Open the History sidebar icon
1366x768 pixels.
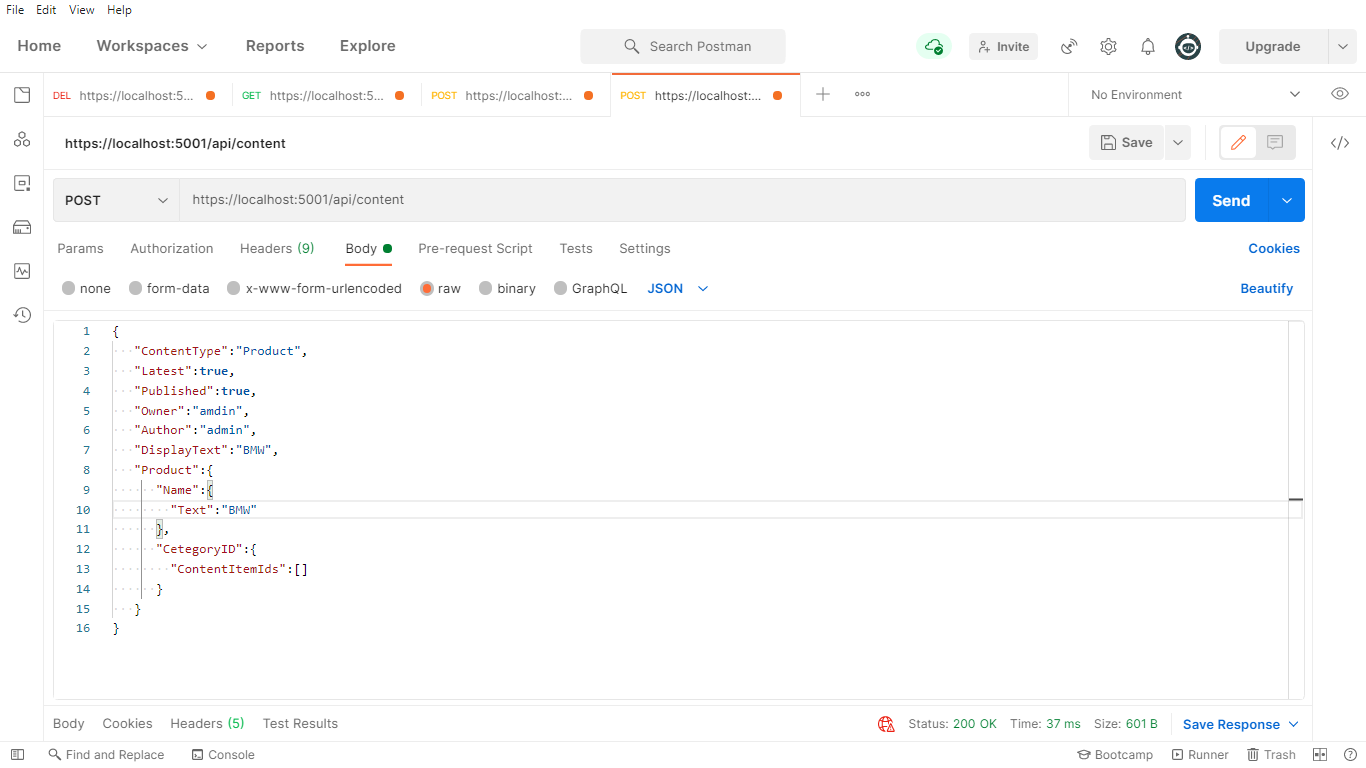point(22,315)
